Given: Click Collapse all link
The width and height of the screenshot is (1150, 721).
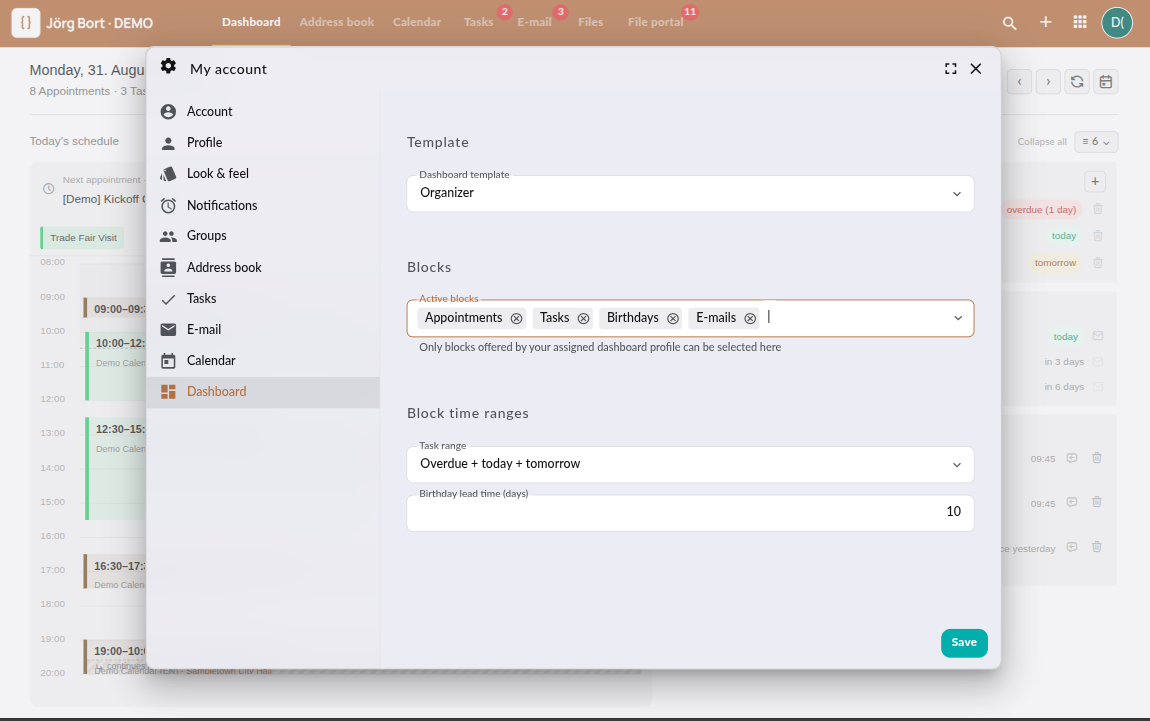Looking at the screenshot, I should [x=1041, y=142].
